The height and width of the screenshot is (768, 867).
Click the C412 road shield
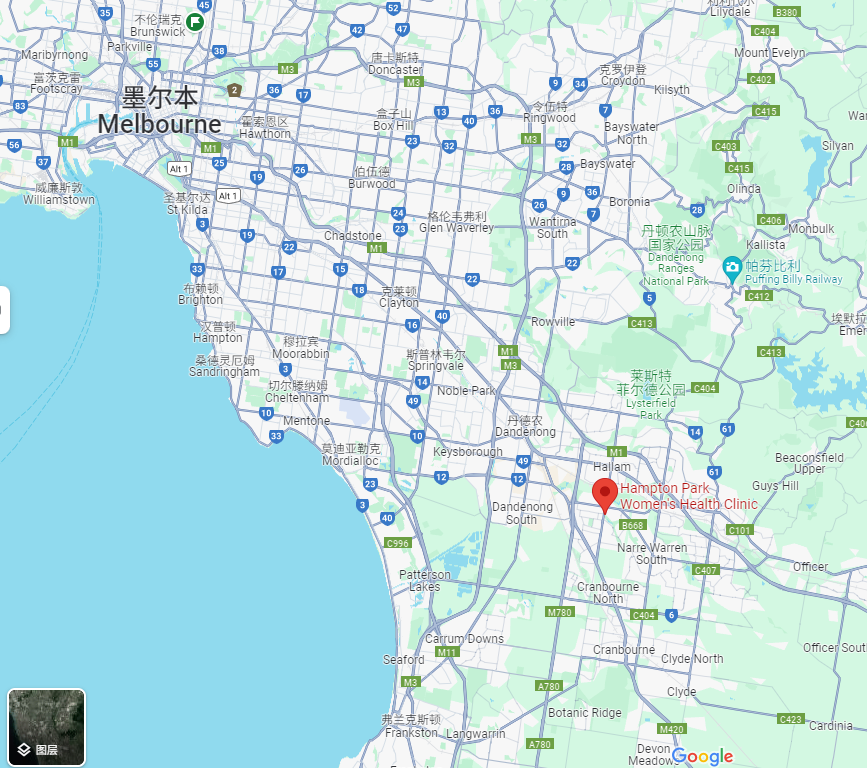click(x=758, y=296)
